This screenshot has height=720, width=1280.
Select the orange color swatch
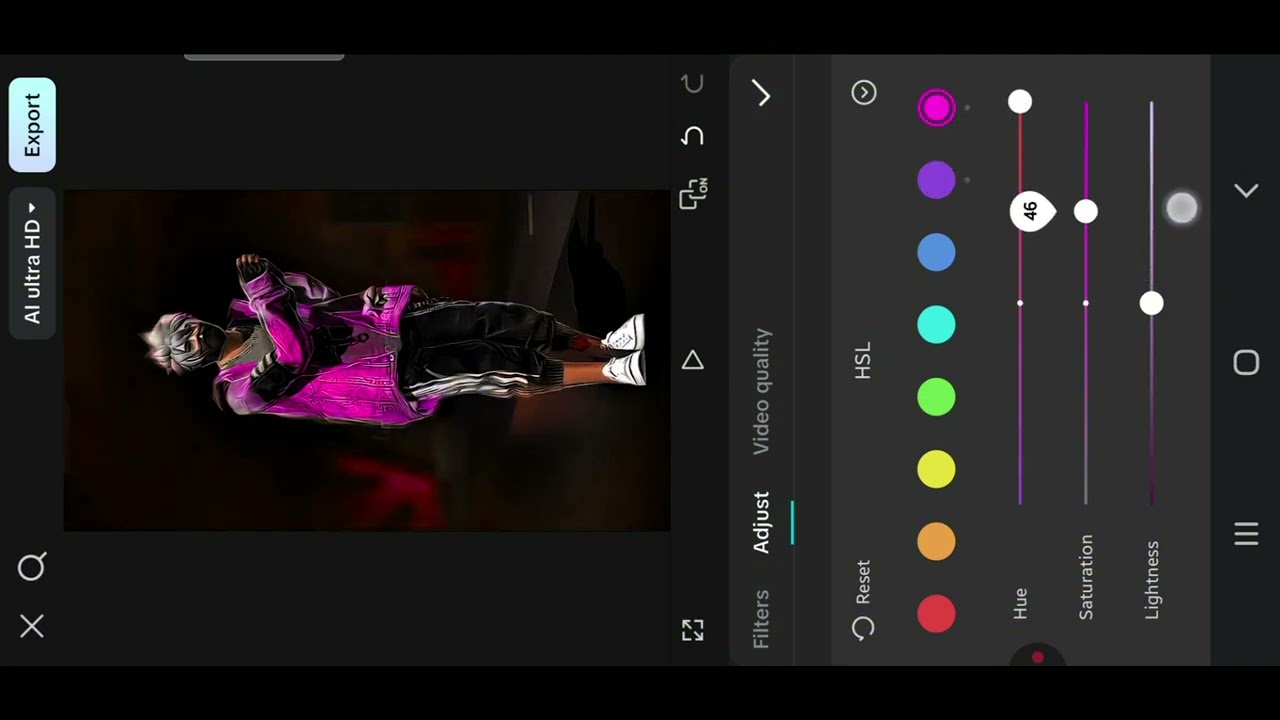point(937,541)
